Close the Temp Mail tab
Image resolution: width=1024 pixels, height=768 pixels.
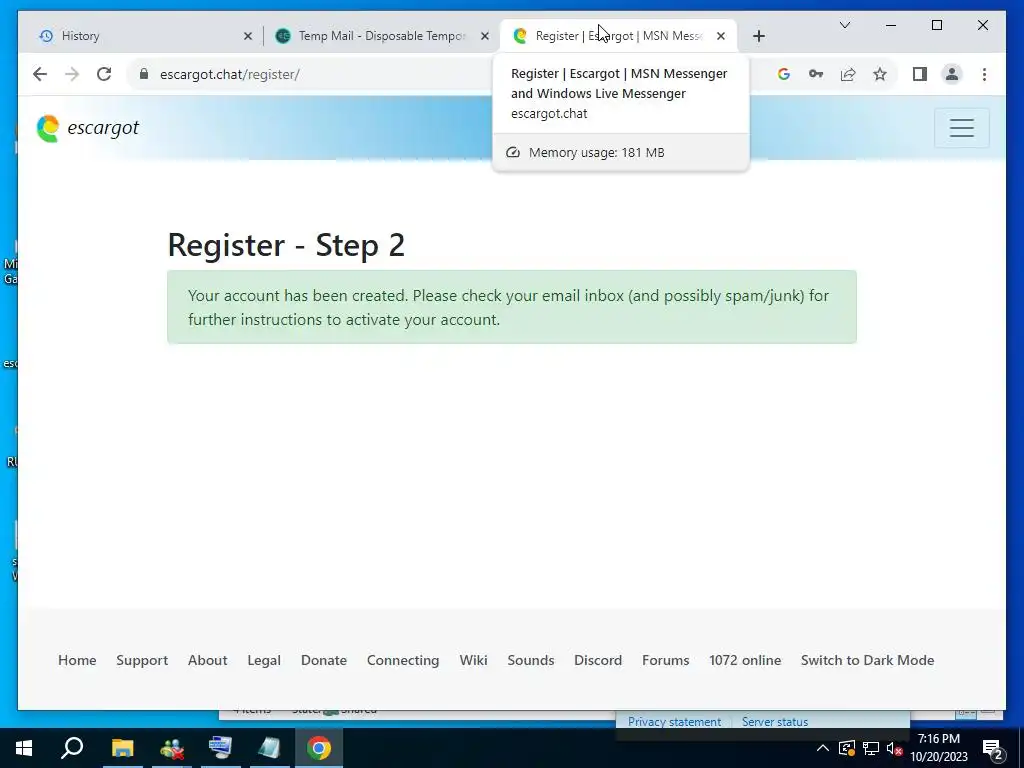point(485,36)
